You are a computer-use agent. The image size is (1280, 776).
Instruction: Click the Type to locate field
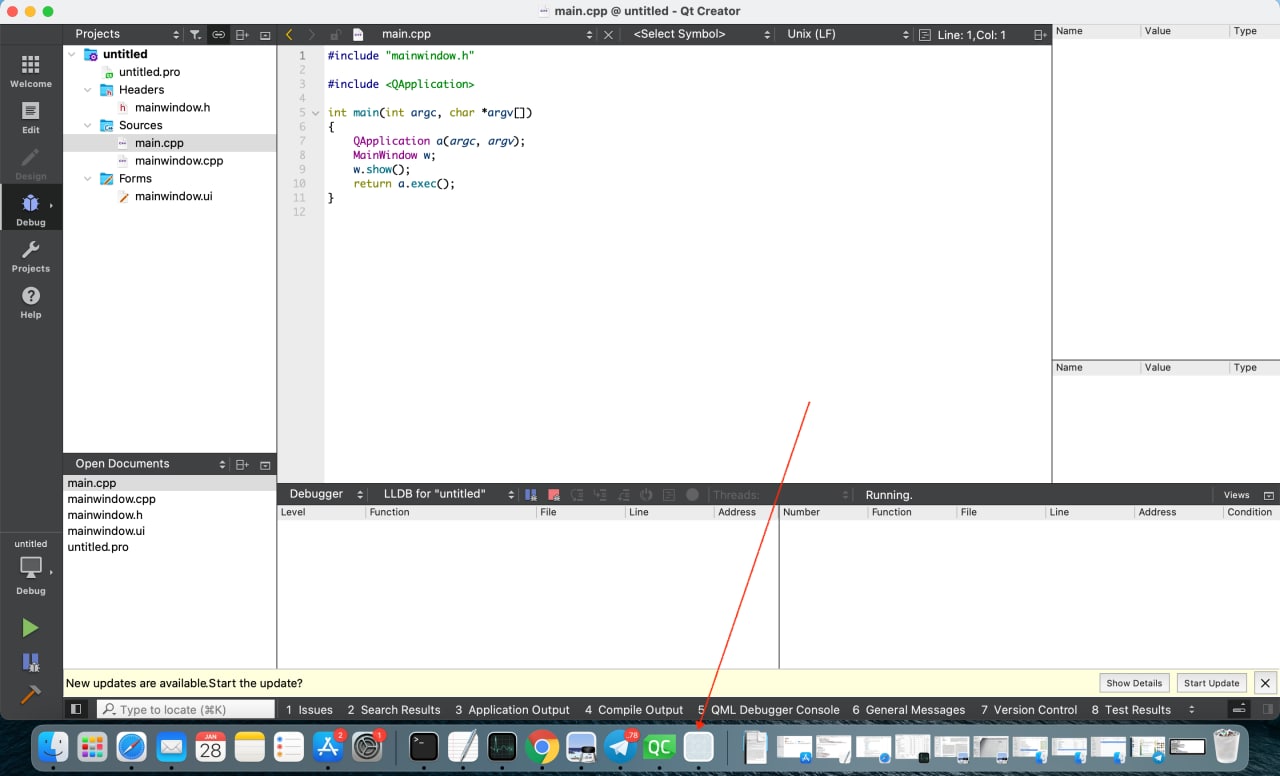click(186, 709)
